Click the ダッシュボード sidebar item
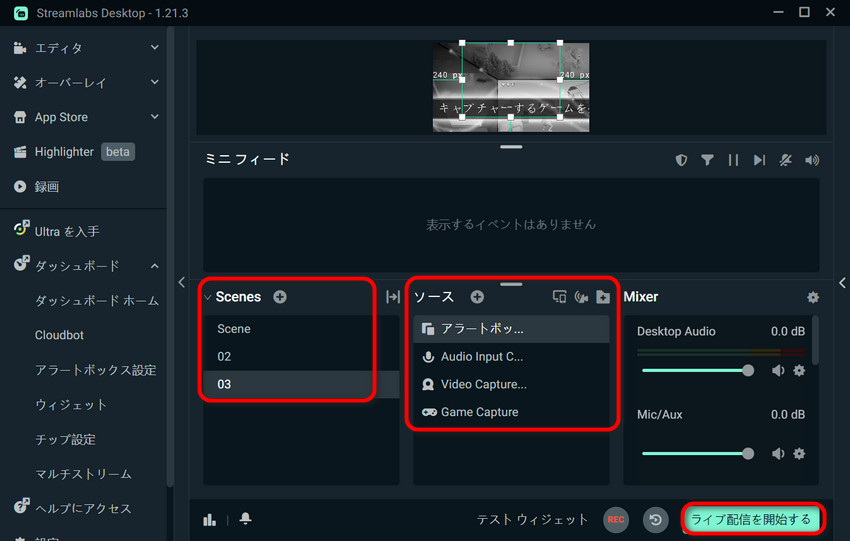 pos(76,266)
